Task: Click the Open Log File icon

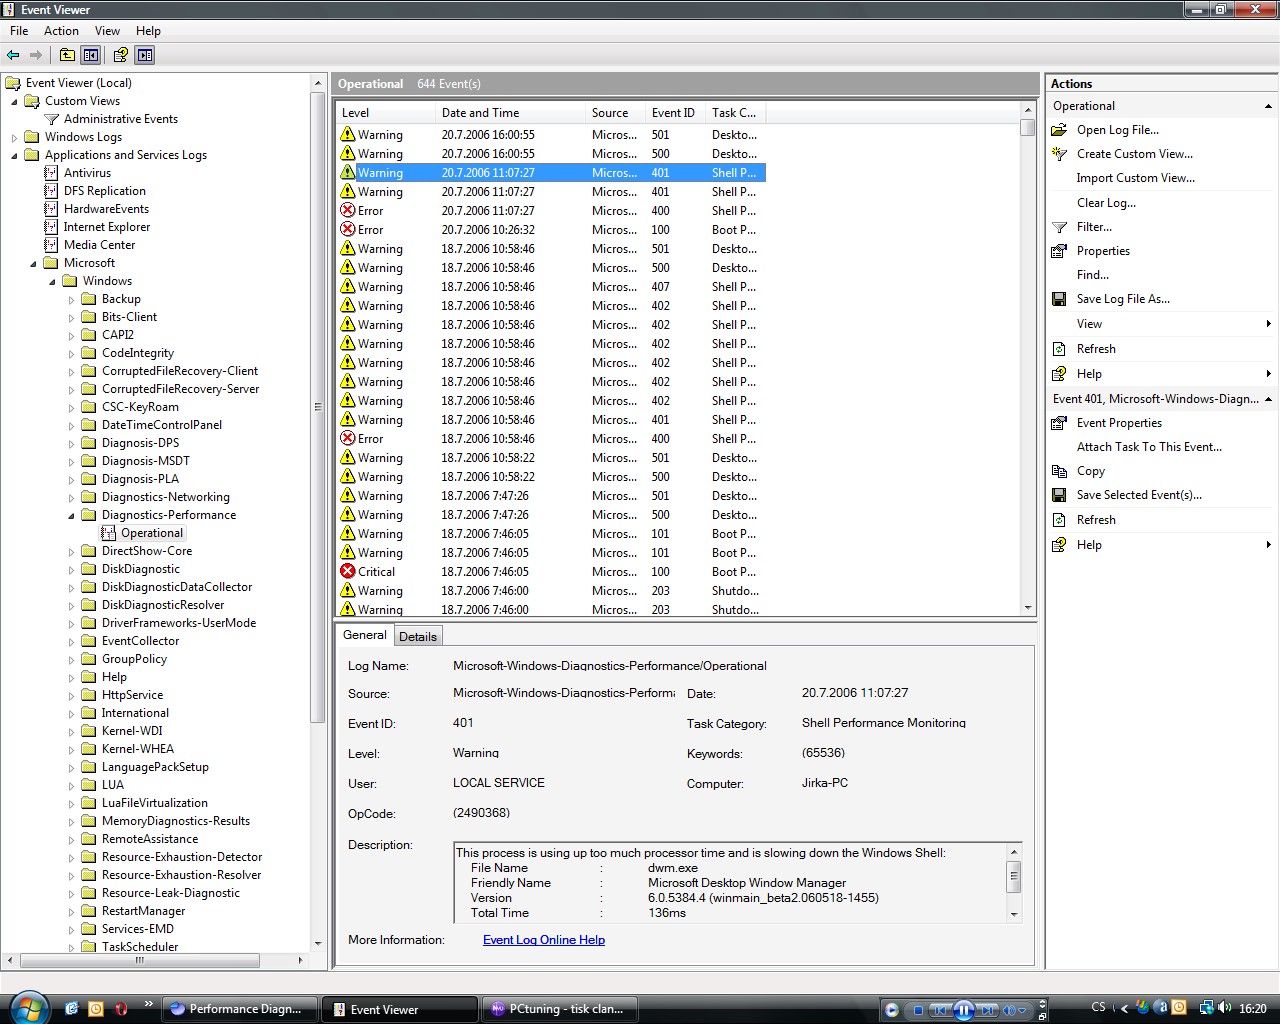Action: point(1059,130)
